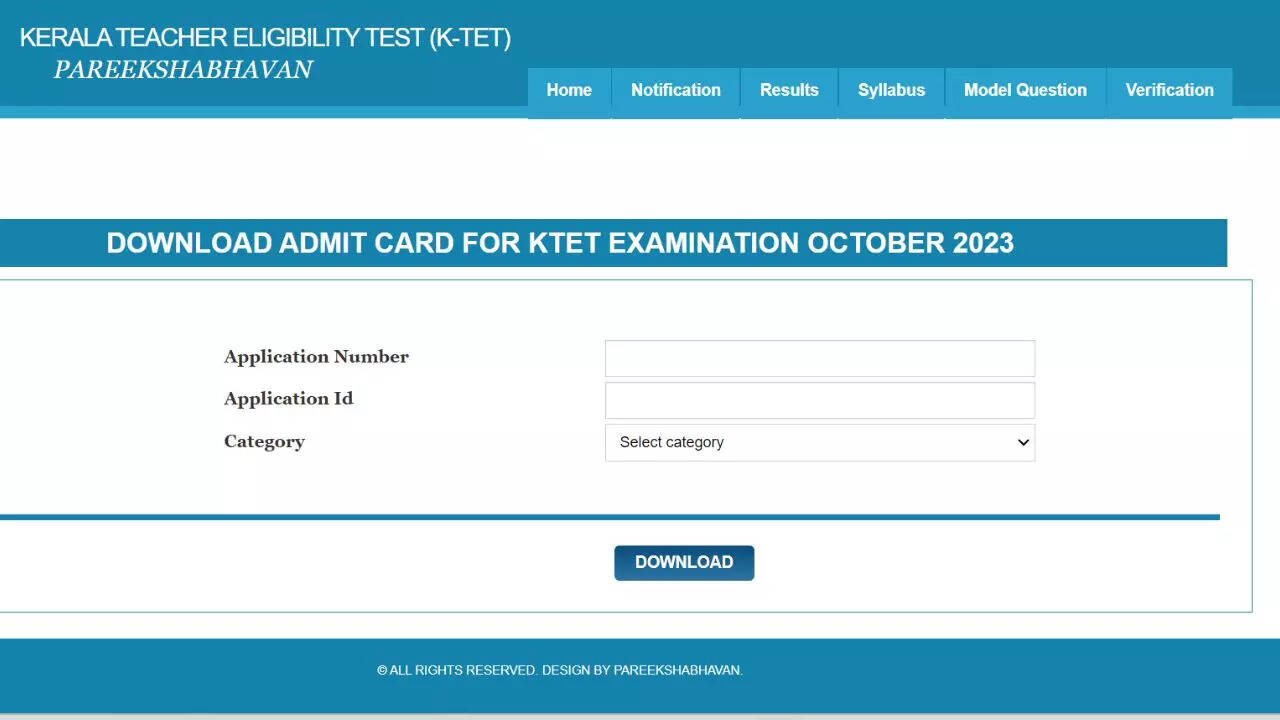Click the Kerala Teacher Eligibility Test title

pyautogui.click(x=265, y=38)
